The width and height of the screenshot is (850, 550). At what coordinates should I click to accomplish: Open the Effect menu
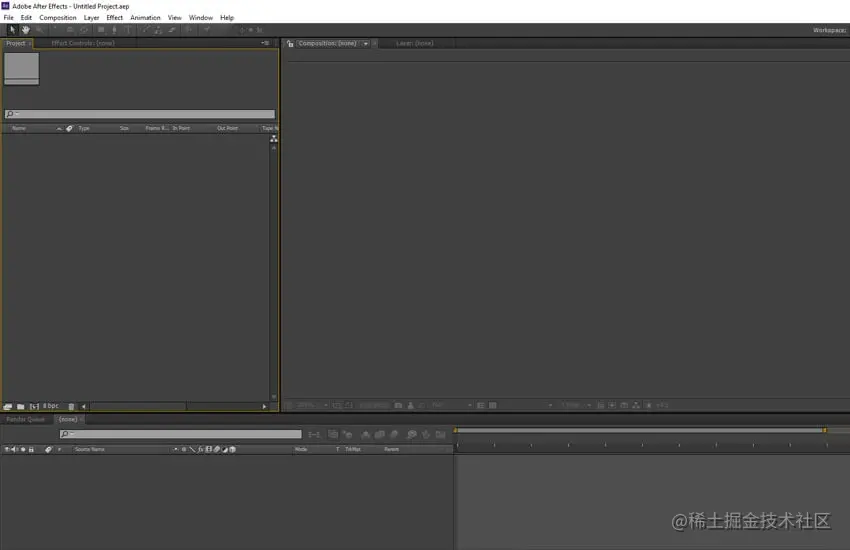pos(114,17)
